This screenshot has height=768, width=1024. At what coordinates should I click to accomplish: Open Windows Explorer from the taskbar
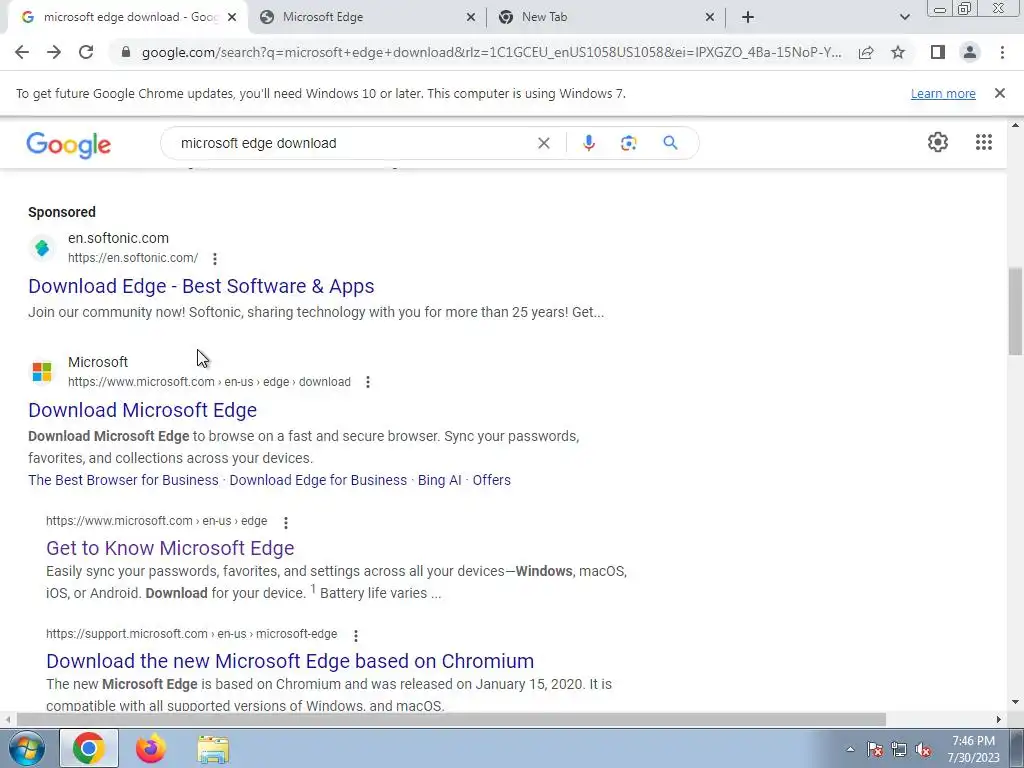pos(213,749)
